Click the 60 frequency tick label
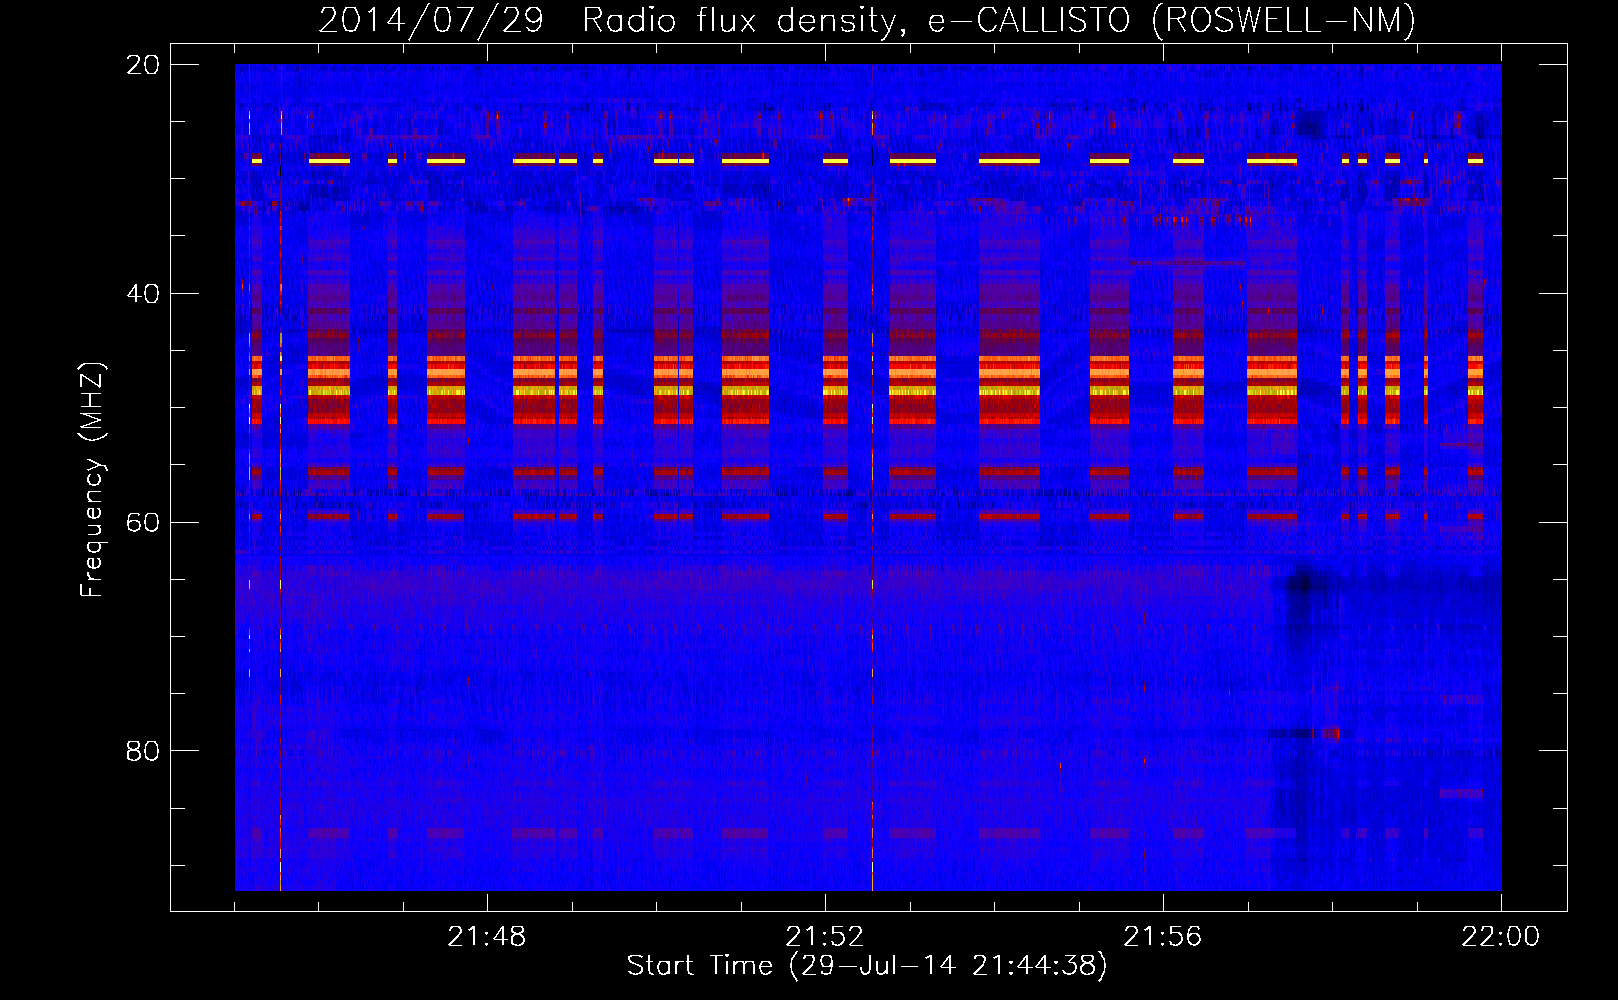 (143, 523)
